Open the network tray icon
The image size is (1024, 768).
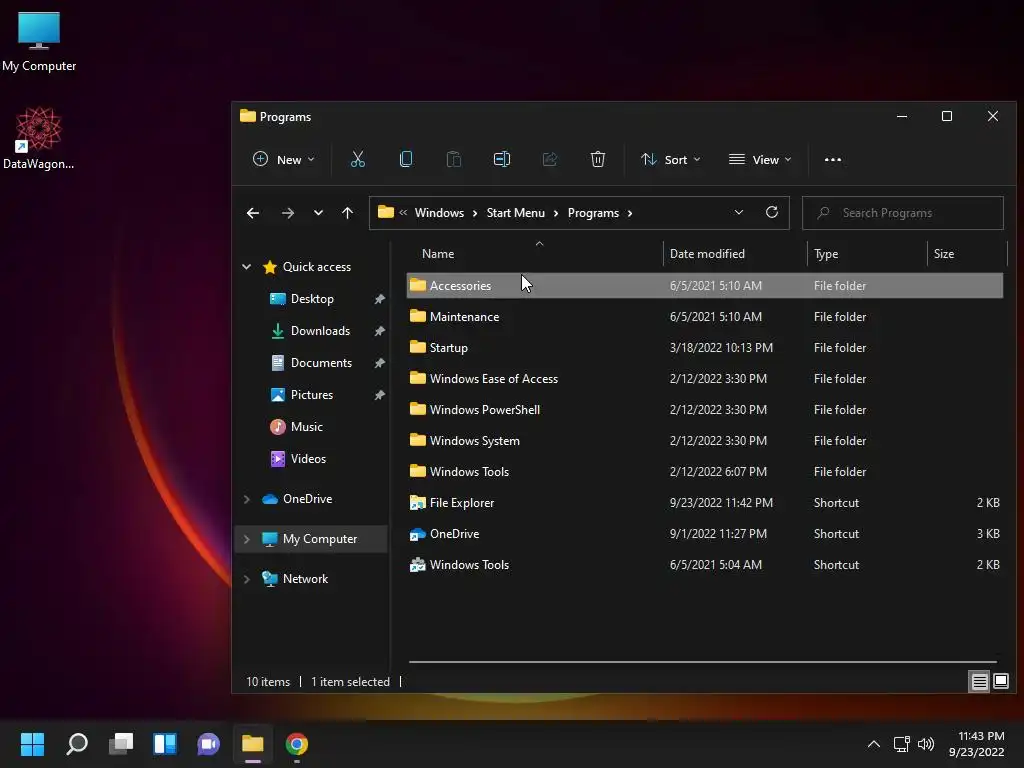pyautogui.click(x=901, y=744)
